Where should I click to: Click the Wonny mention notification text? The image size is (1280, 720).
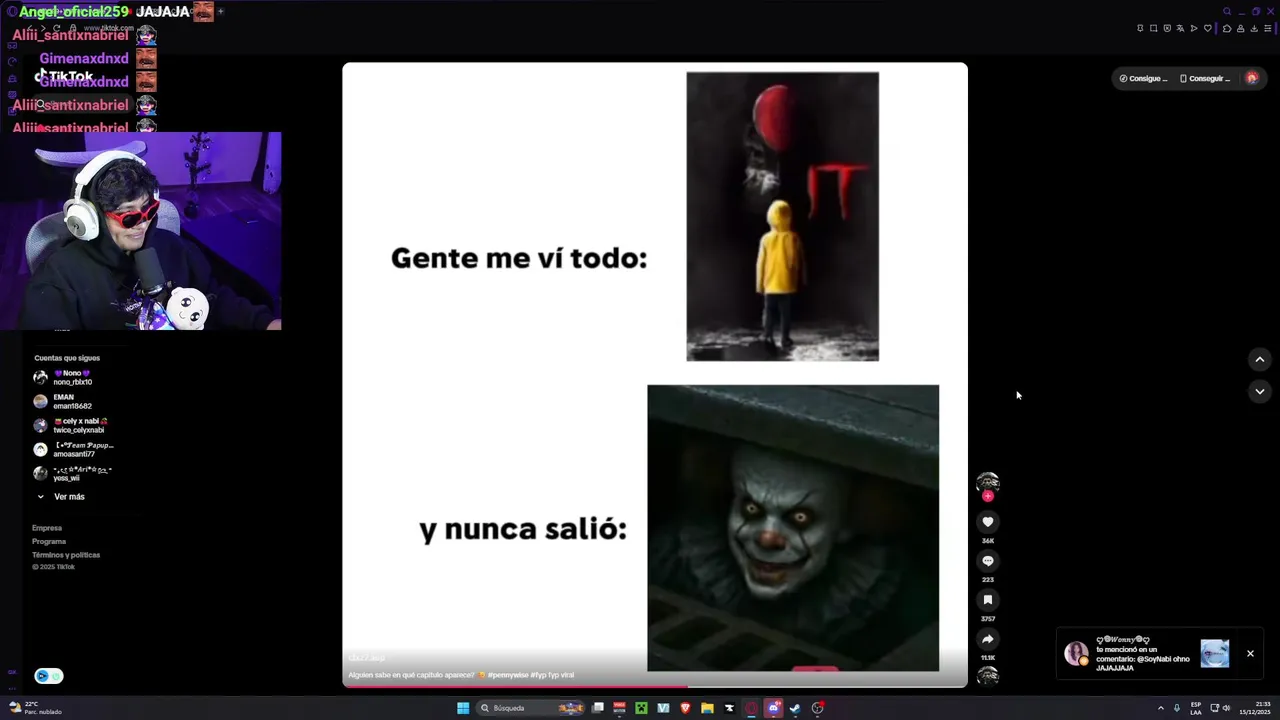[x=1143, y=654]
